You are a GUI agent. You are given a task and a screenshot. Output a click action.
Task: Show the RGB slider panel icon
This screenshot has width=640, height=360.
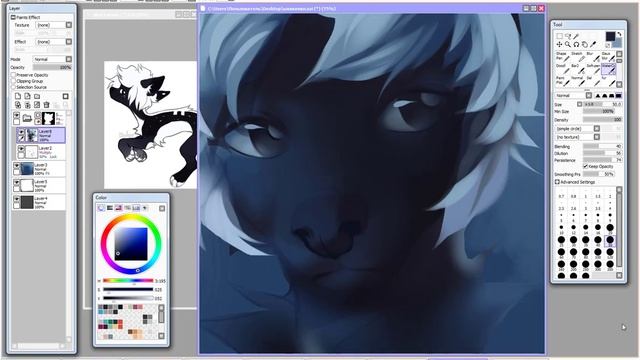tap(110, 208)
